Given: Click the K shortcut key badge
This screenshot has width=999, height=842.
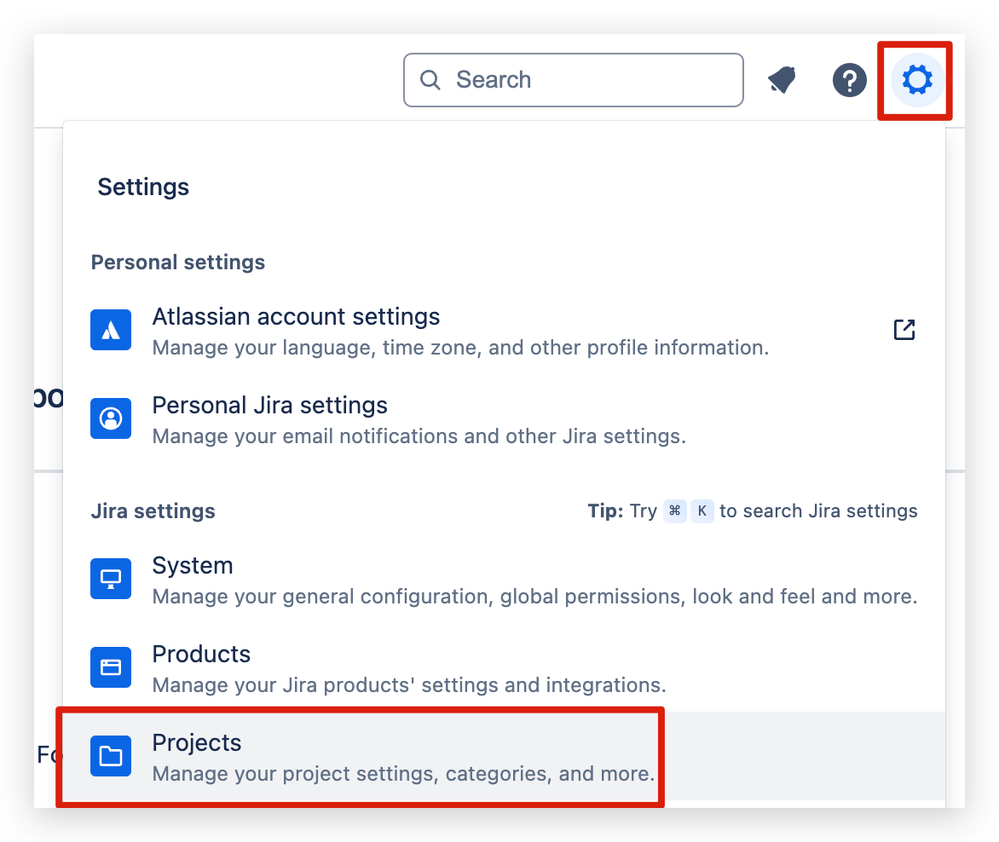Looking at the screenshot, I should point(702,511).
